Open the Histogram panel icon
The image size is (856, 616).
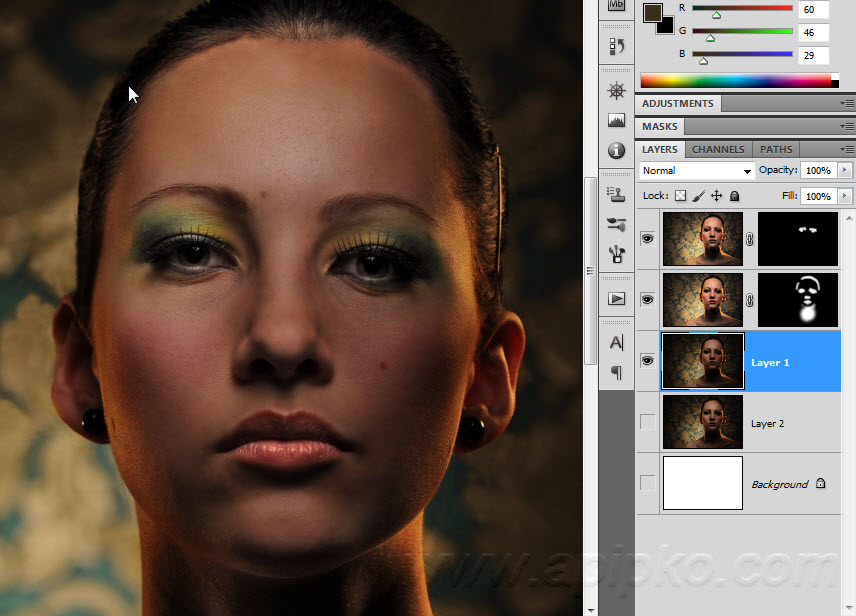click(x=616, y=120)
